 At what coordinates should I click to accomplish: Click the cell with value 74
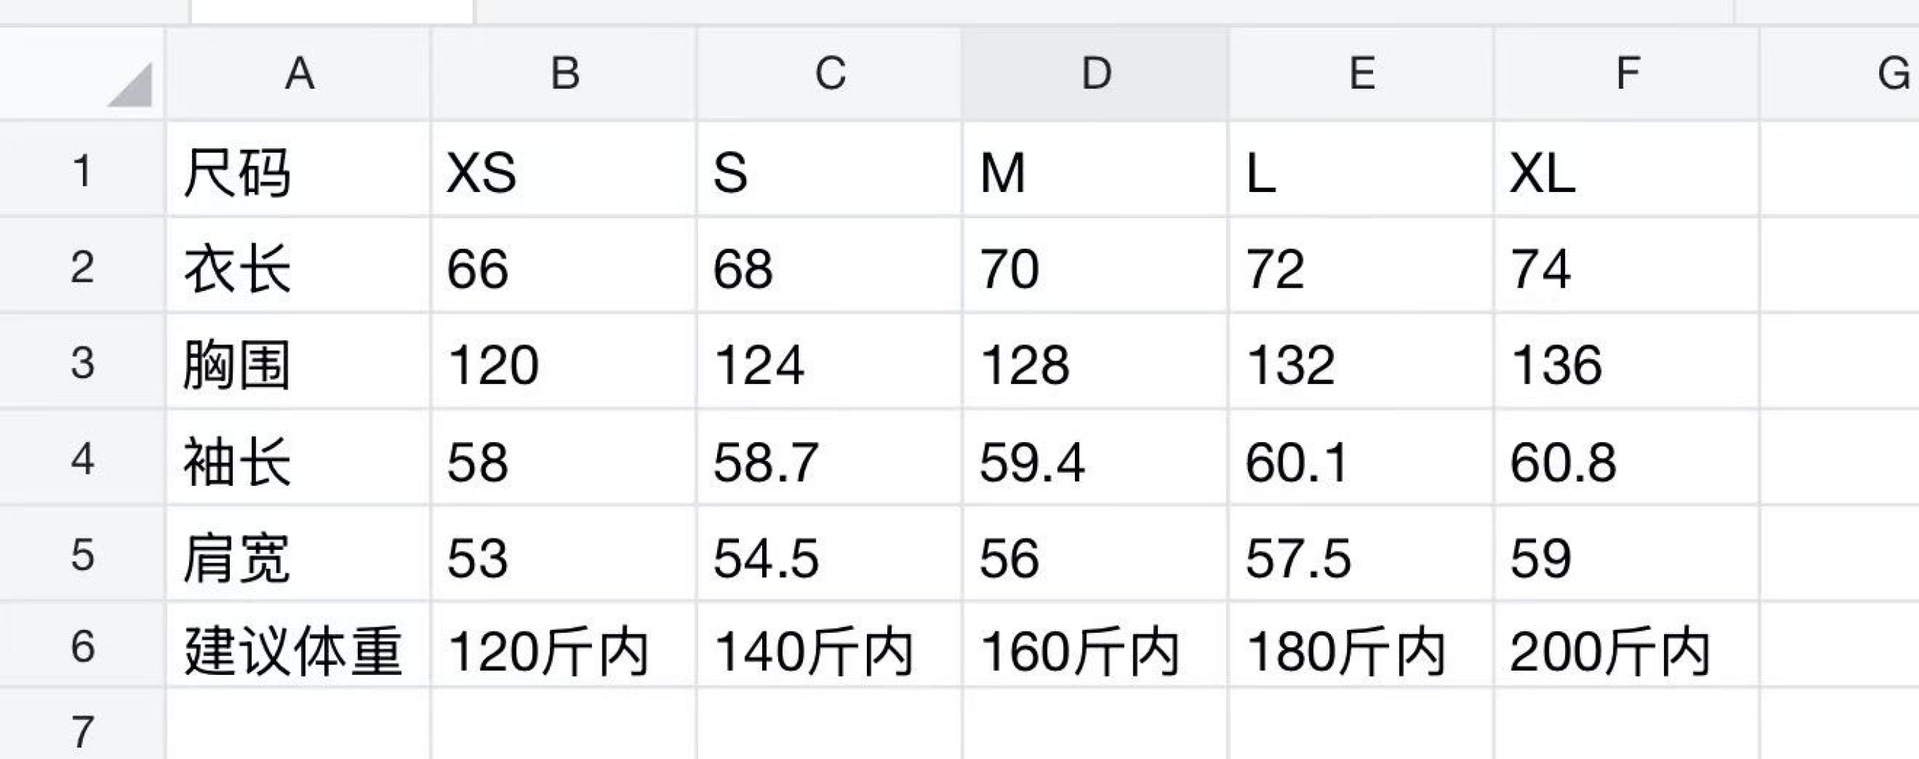[x=1627, y=268]
